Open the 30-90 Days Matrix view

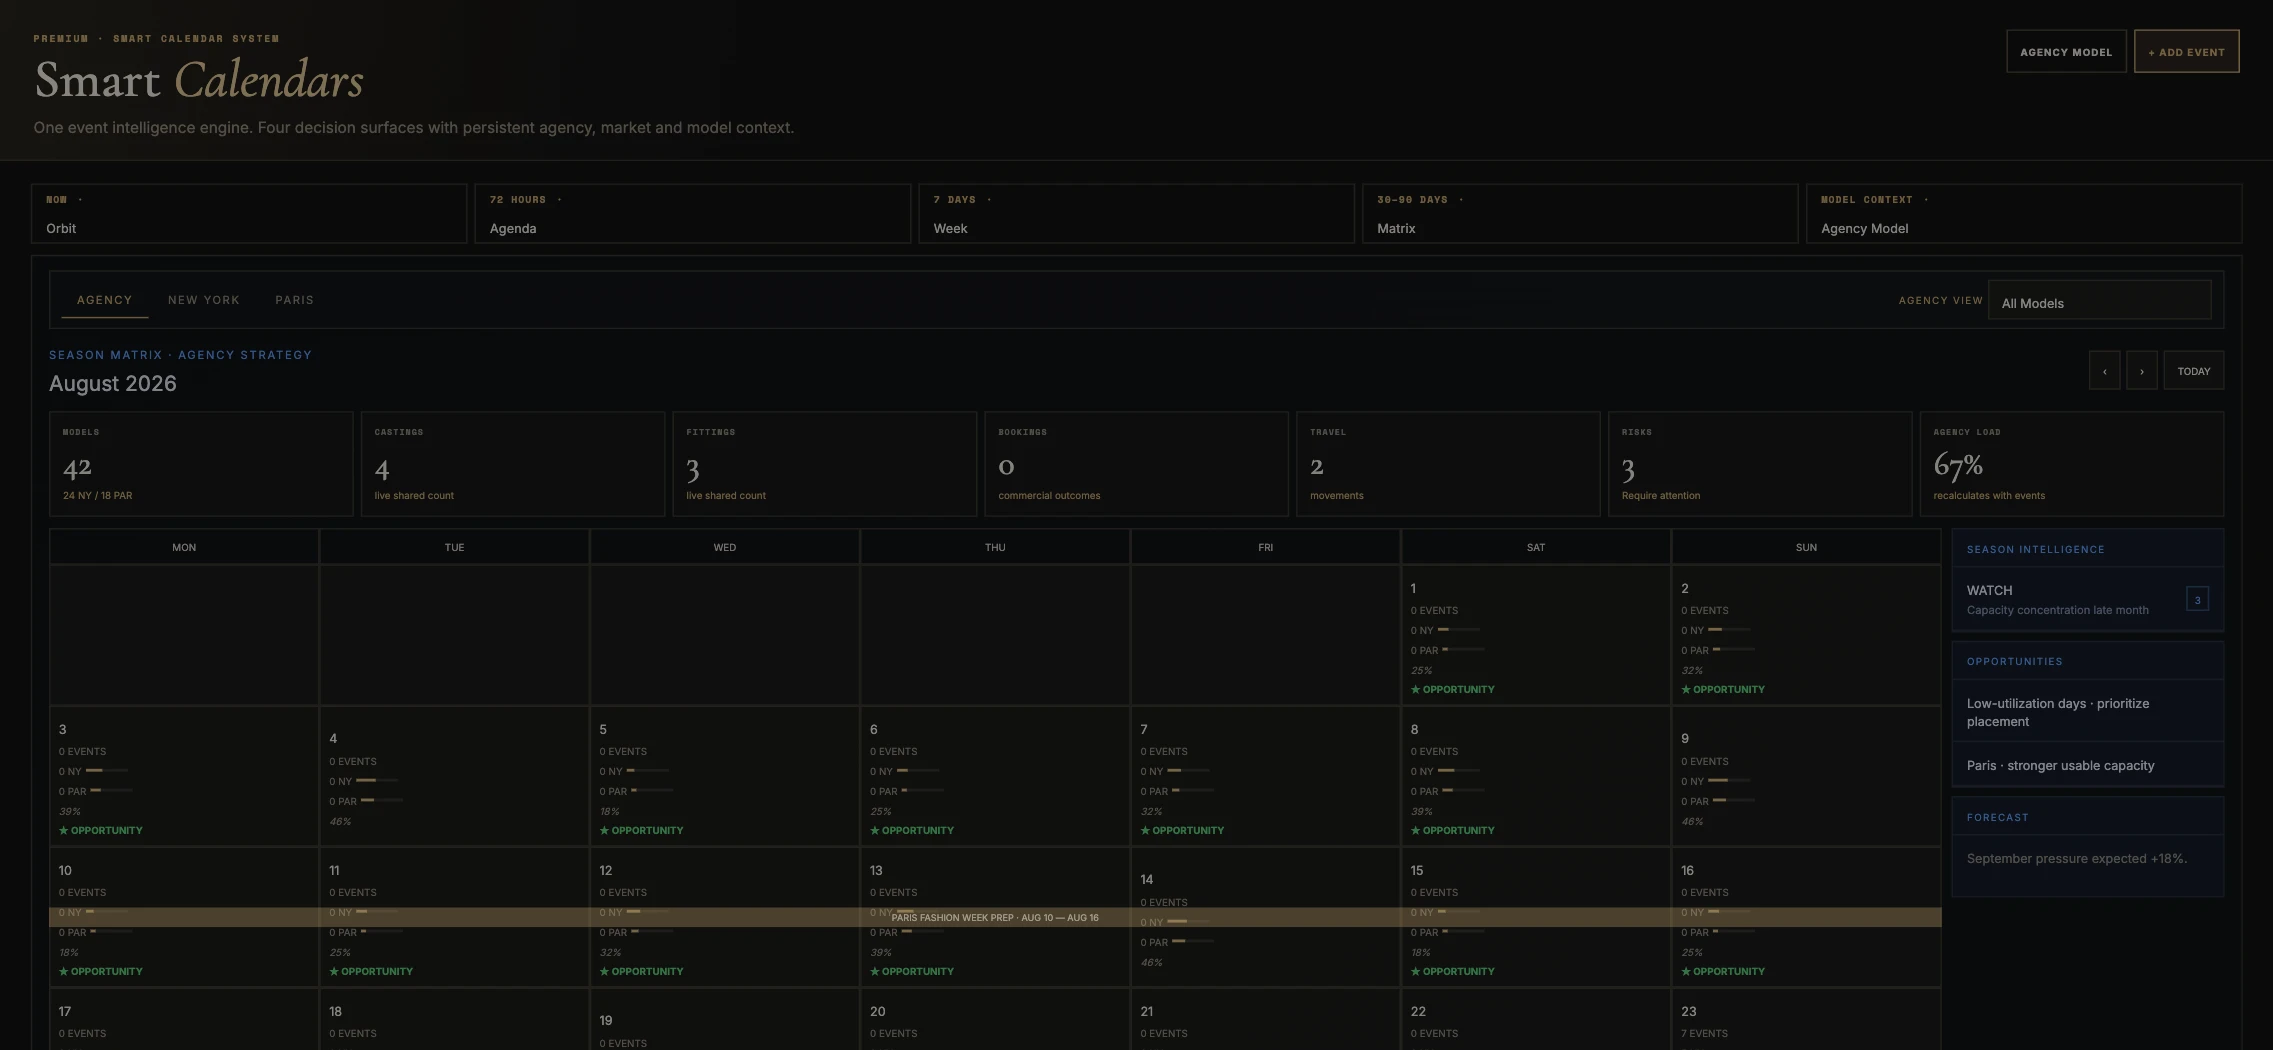1580,213
